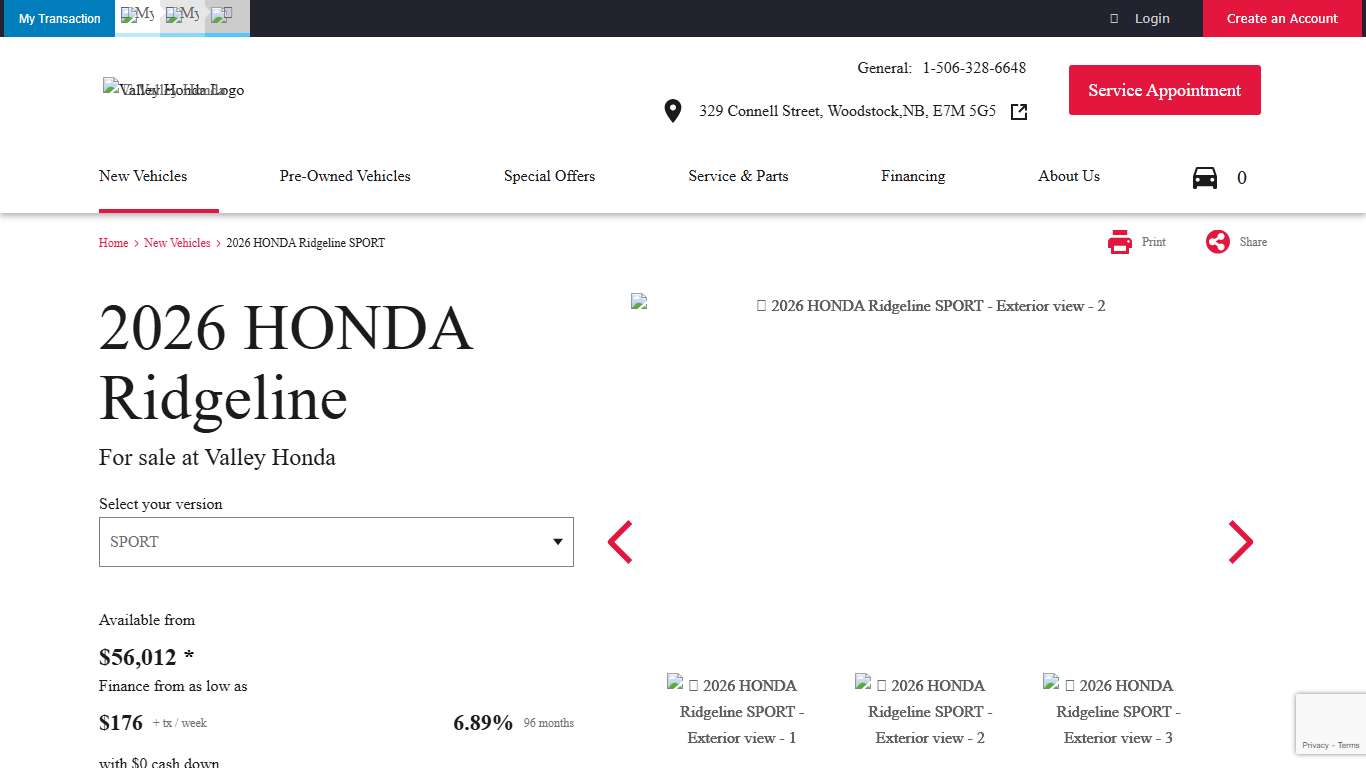Click the login person icon
This screenshot has width=1366, height=768.
click(x=1113, y=18)
